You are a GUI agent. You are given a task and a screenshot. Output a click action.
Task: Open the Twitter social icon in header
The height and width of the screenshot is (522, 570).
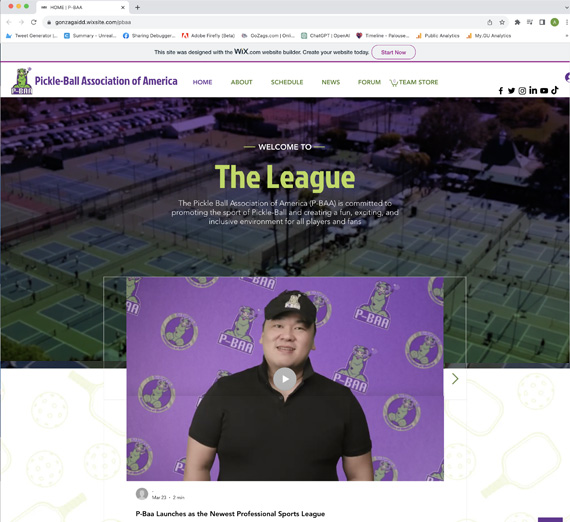[511, 91]
